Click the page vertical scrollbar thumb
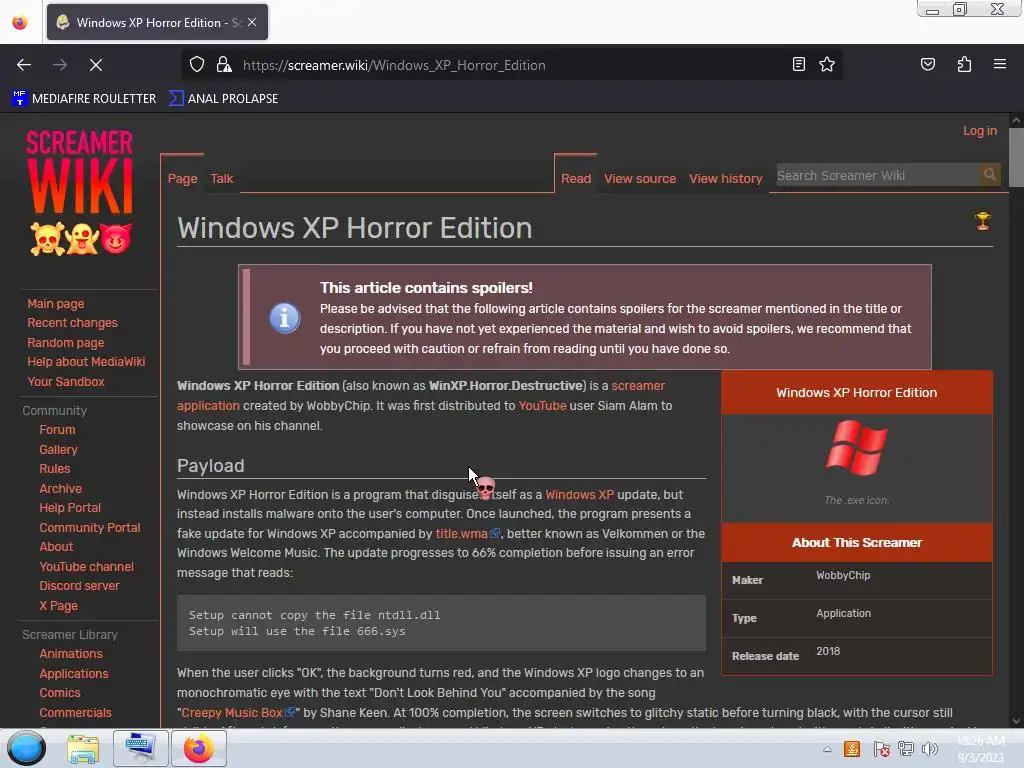 click(x=1016, y=157)
